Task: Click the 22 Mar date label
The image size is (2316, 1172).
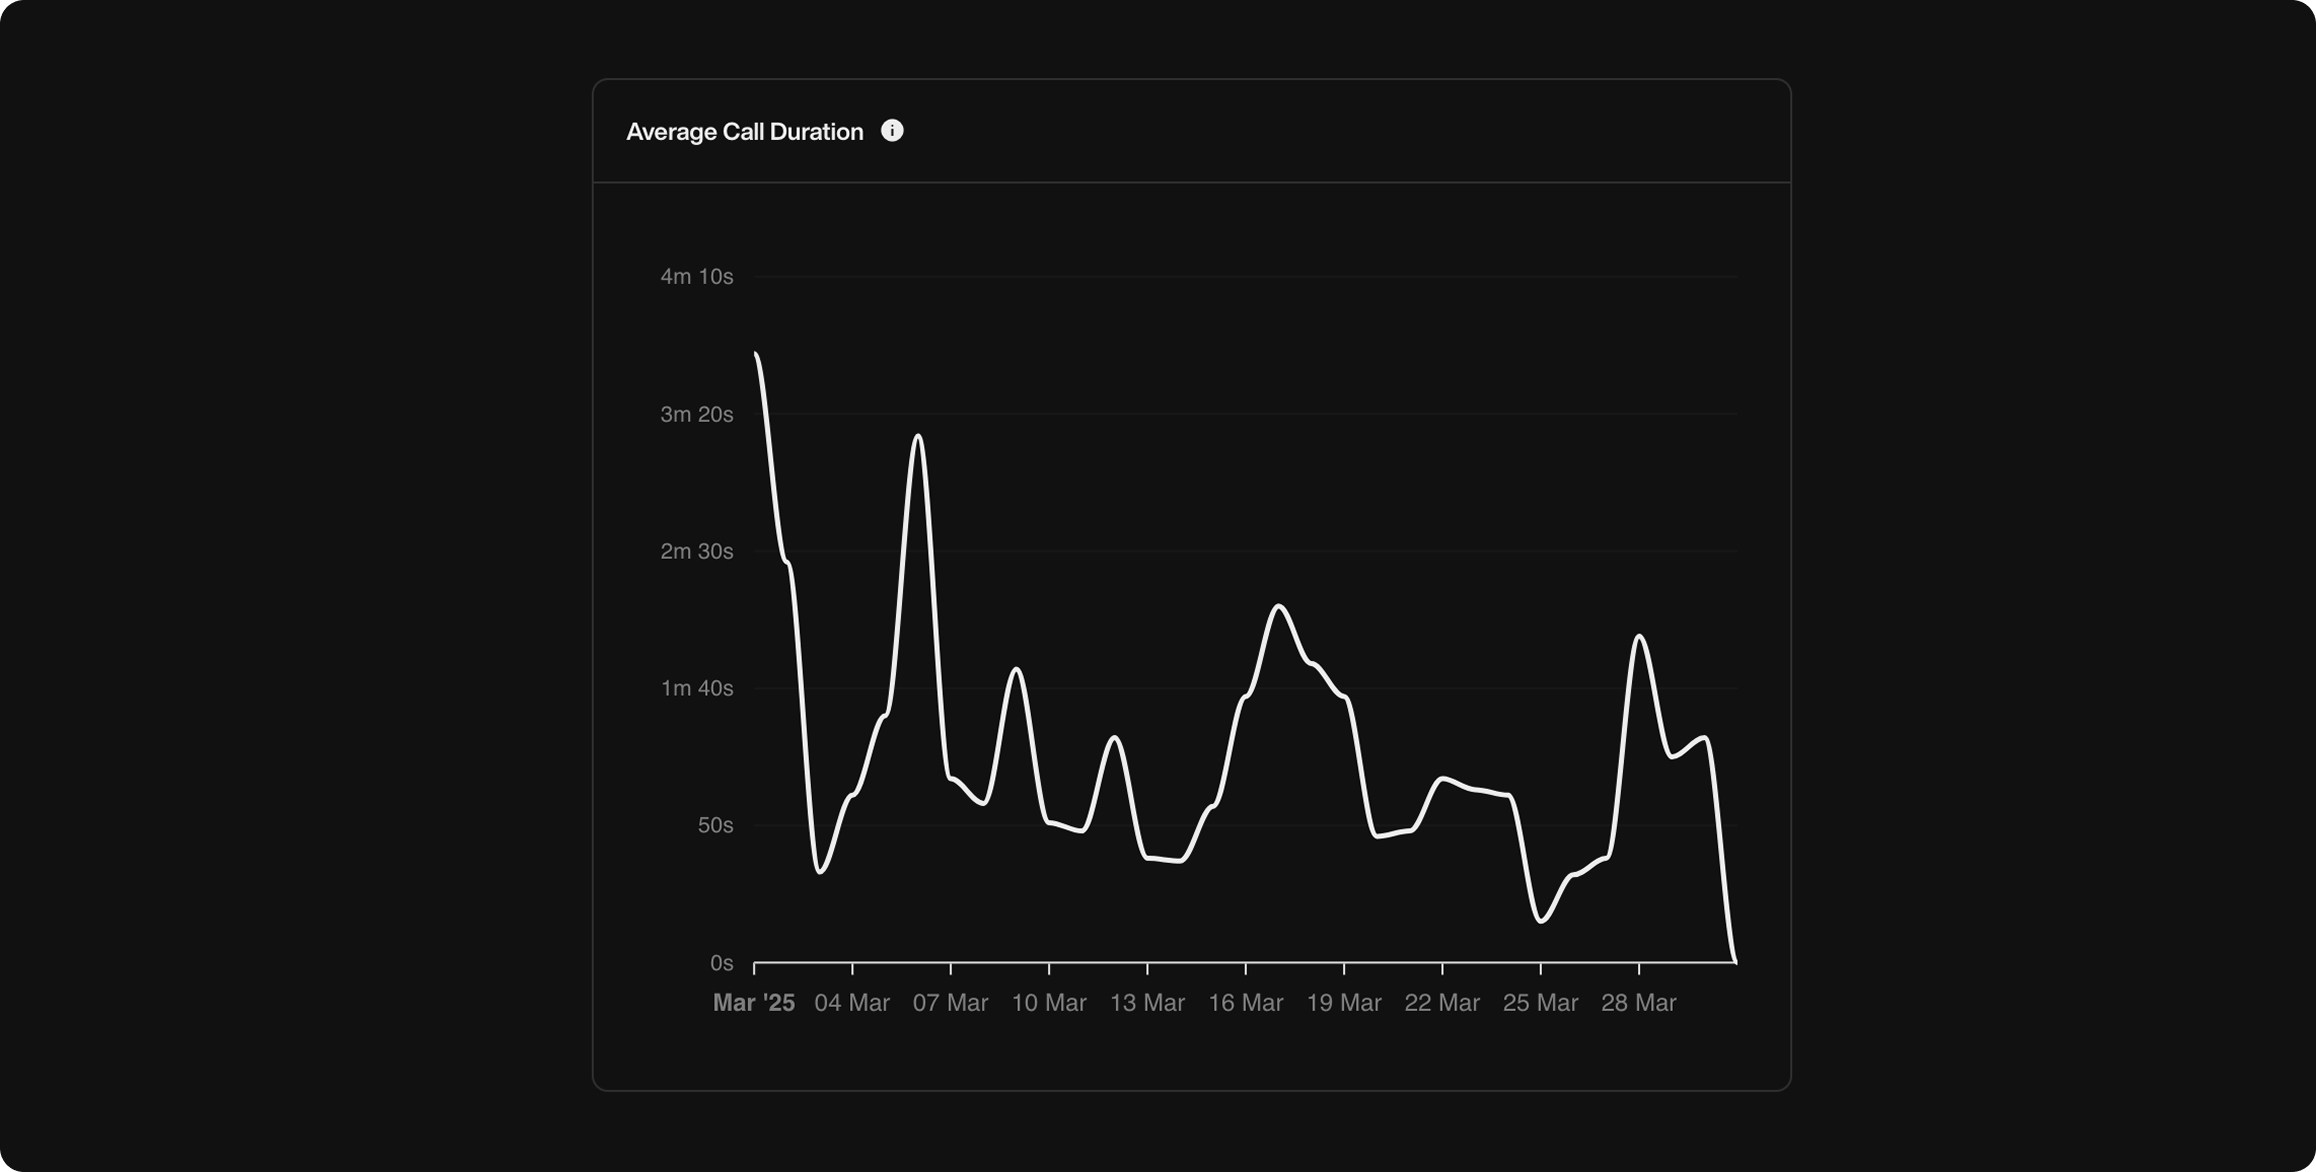Action: pos(1445,1002)
